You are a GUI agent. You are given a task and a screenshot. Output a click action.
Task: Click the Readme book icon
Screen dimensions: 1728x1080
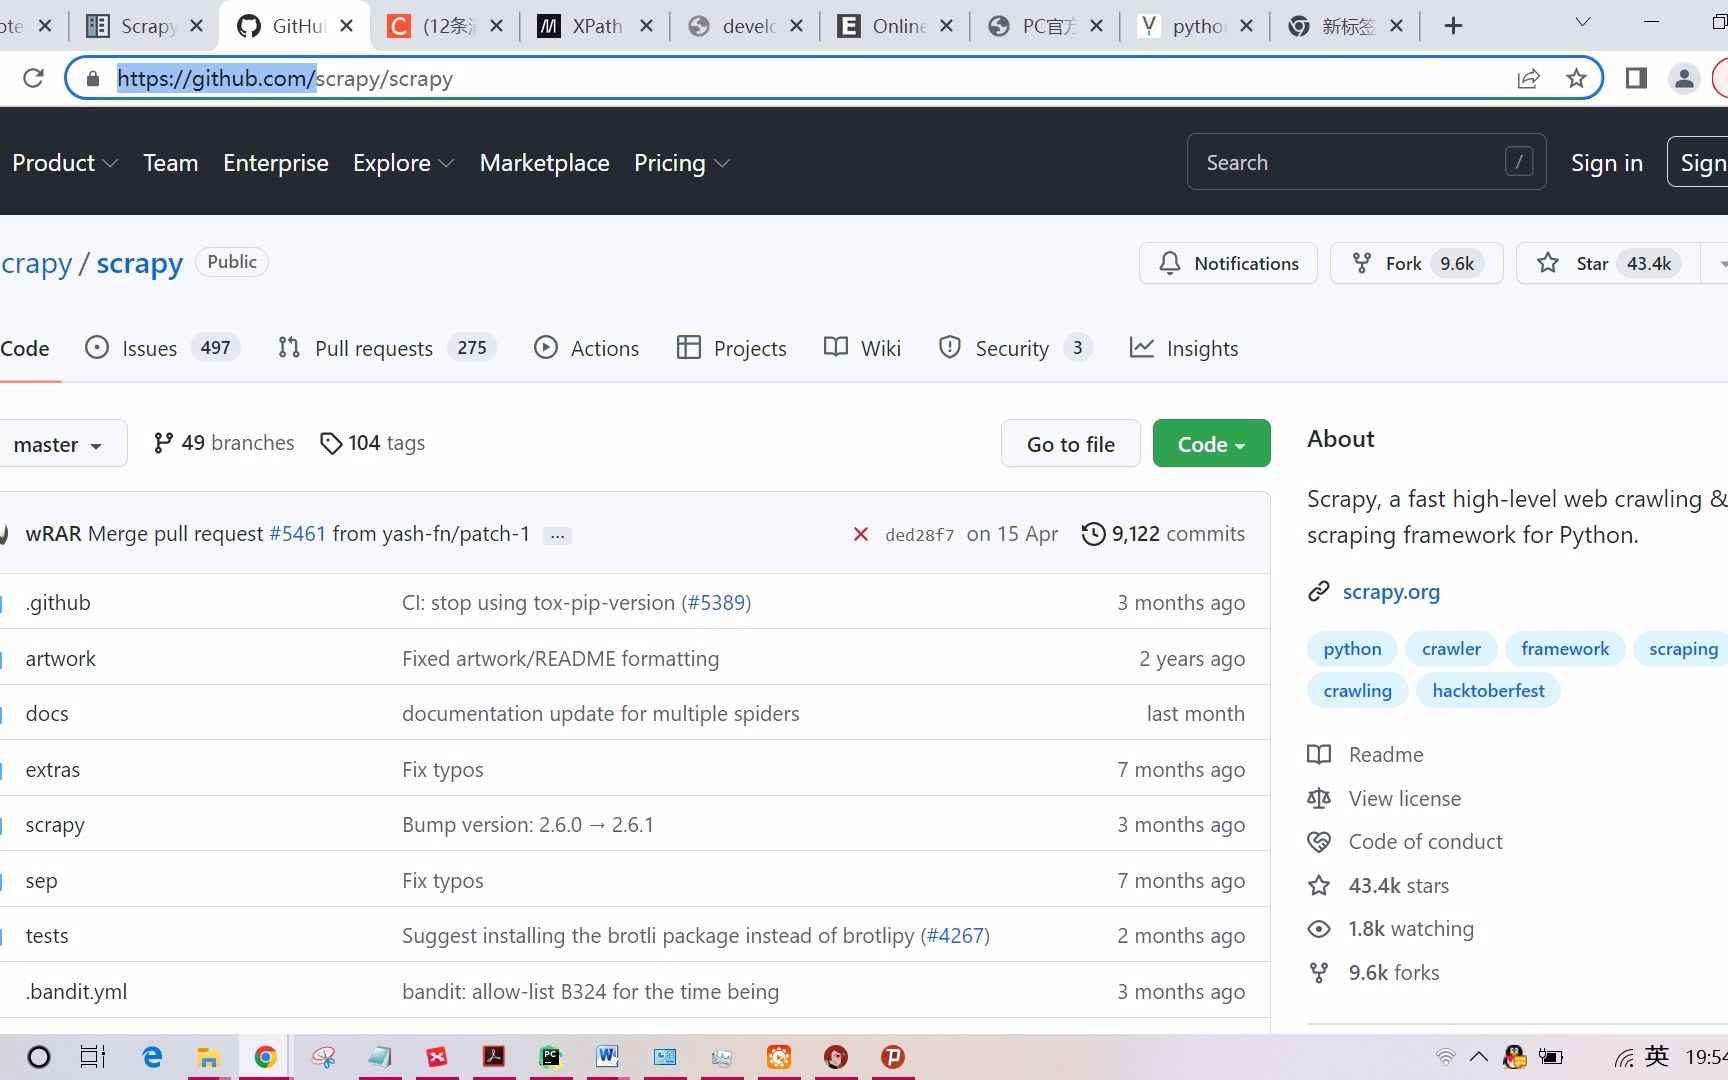pyautogui.click(x=1319, y=755)
